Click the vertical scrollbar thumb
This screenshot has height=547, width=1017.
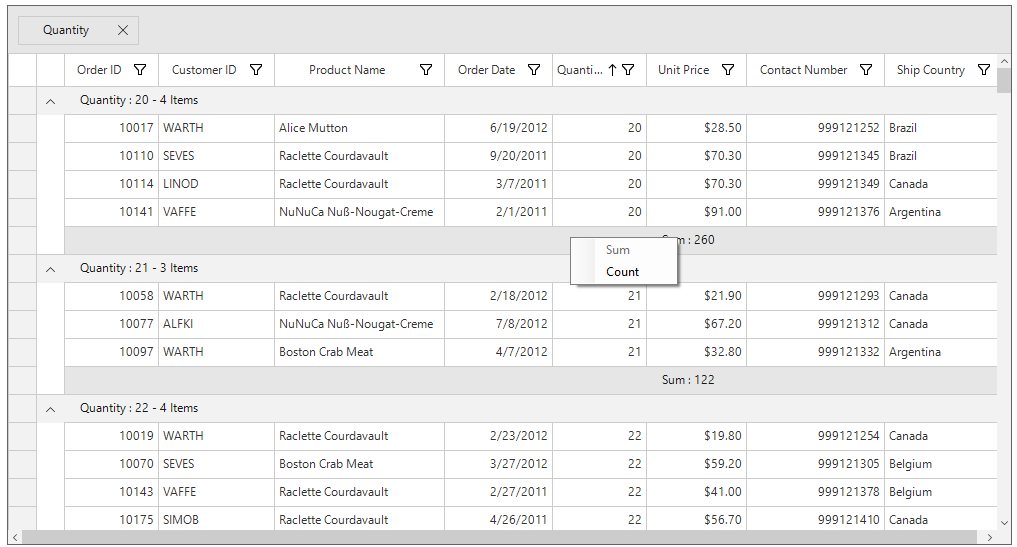tap(1004, 81)
